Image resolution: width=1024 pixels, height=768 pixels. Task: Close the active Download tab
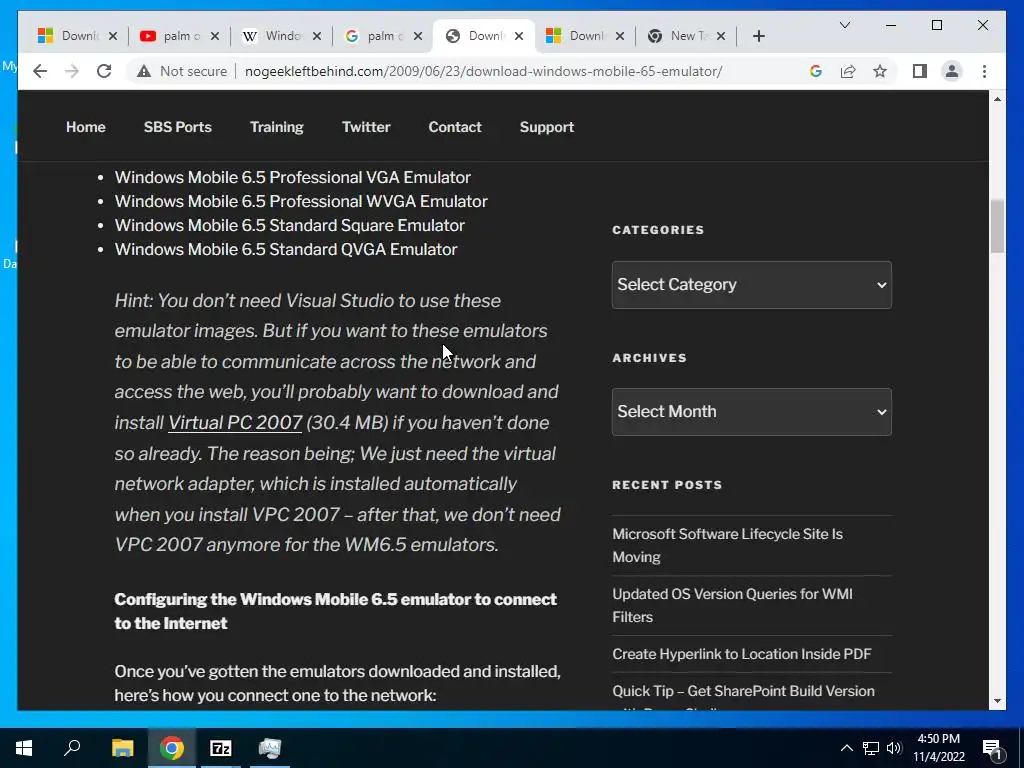(x=519, y=36)
